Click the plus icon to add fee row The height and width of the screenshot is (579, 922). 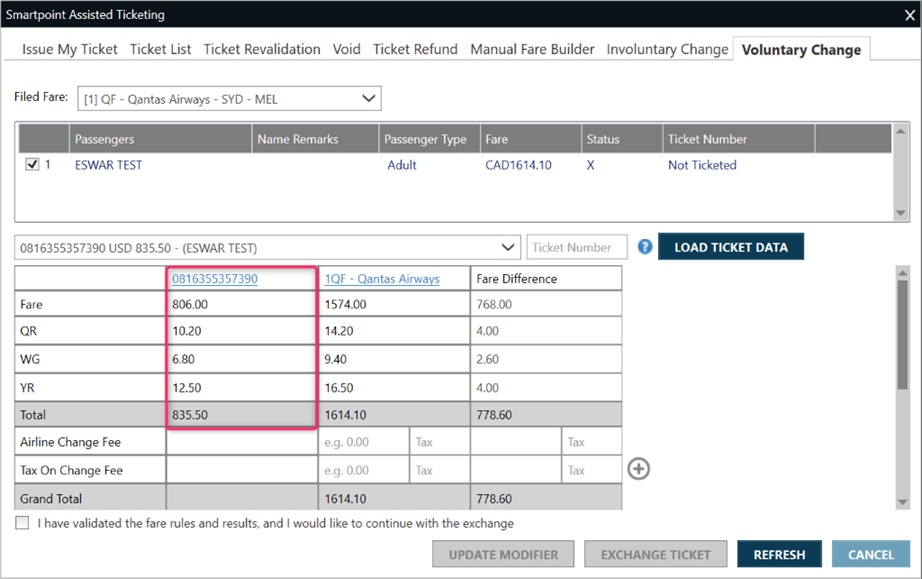coord(638,468)
